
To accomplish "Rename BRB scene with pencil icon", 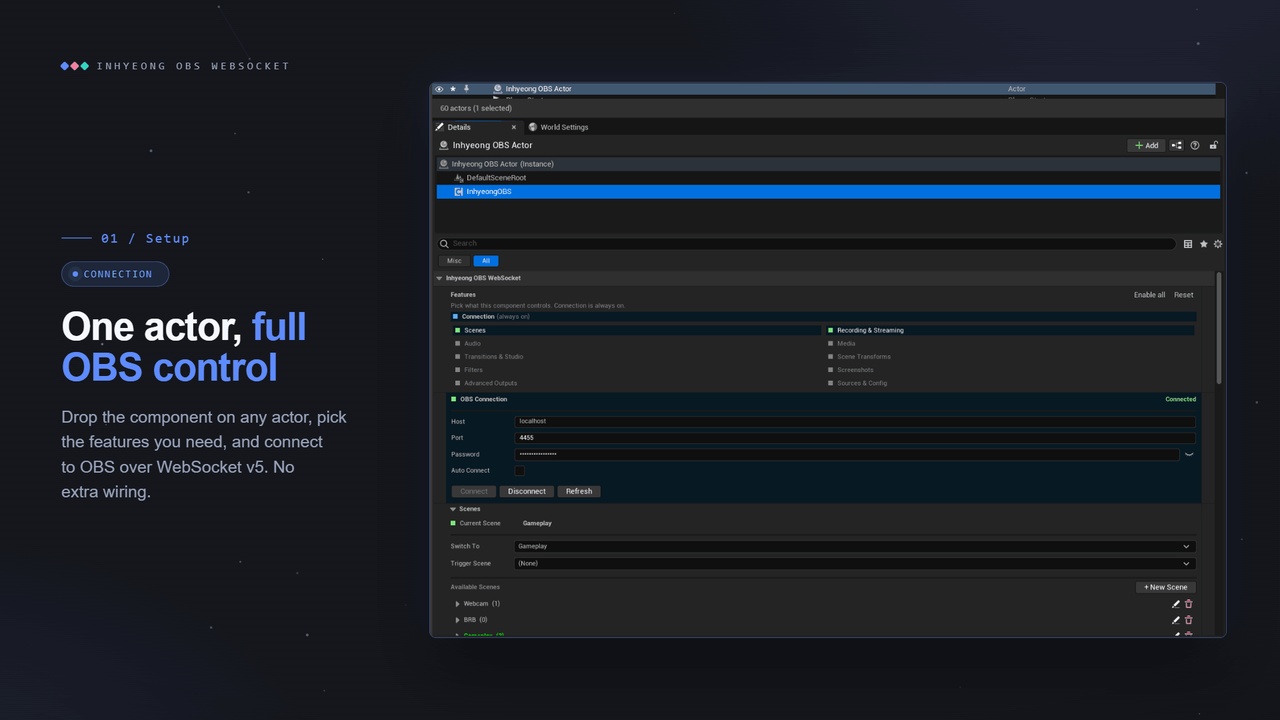I will point(1176,620).
